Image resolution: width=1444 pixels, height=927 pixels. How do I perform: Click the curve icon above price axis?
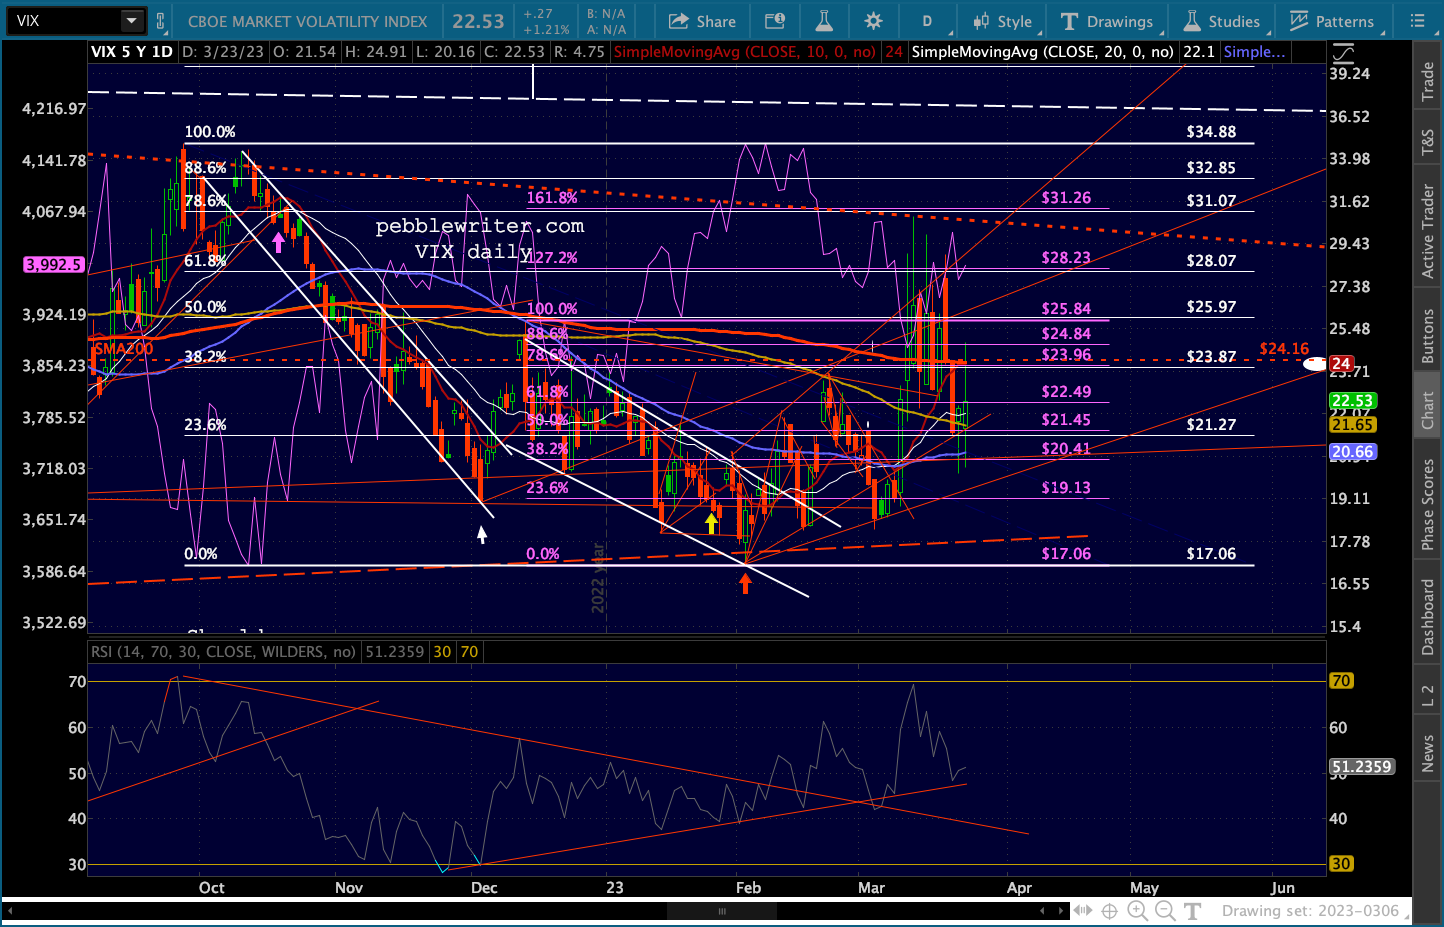click(1343, 52)
